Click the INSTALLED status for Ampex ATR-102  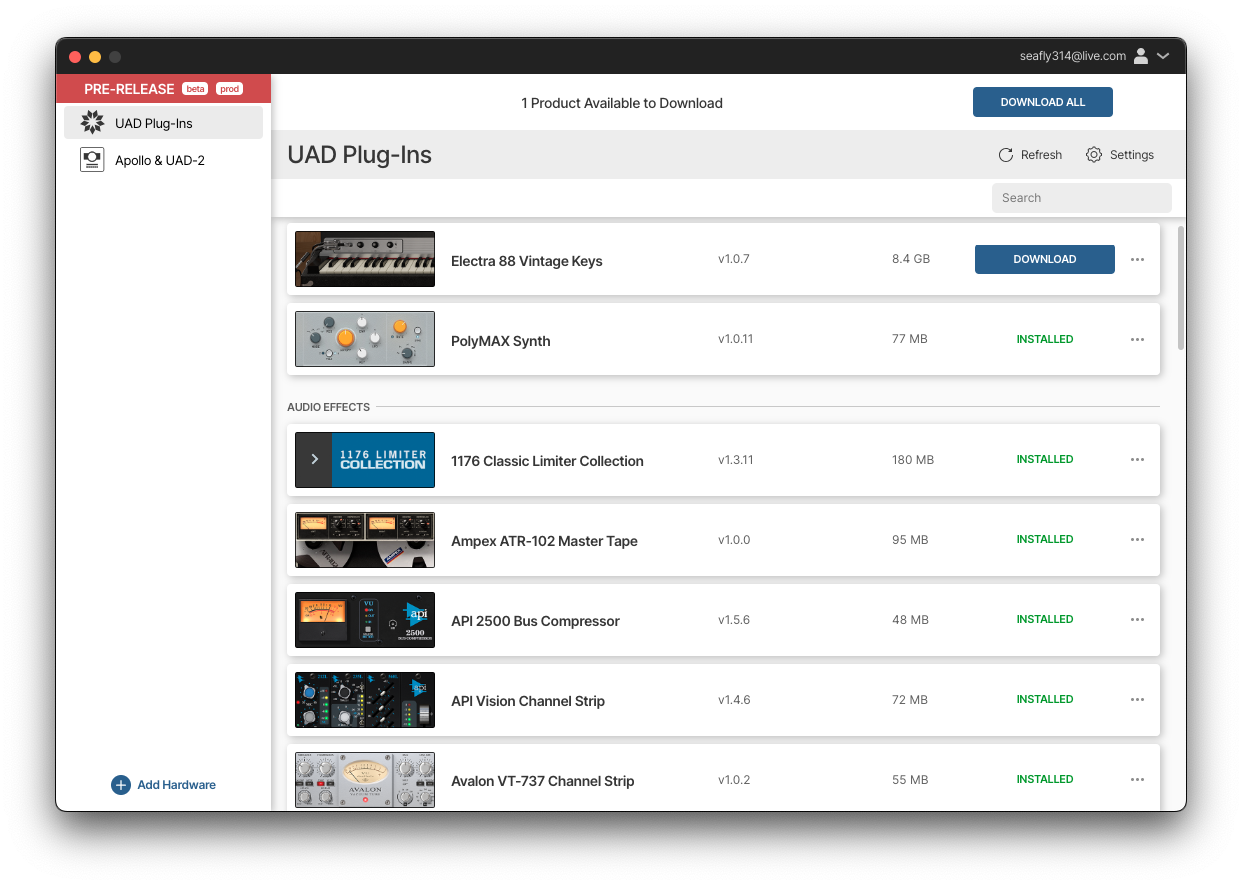point(1045,539)
